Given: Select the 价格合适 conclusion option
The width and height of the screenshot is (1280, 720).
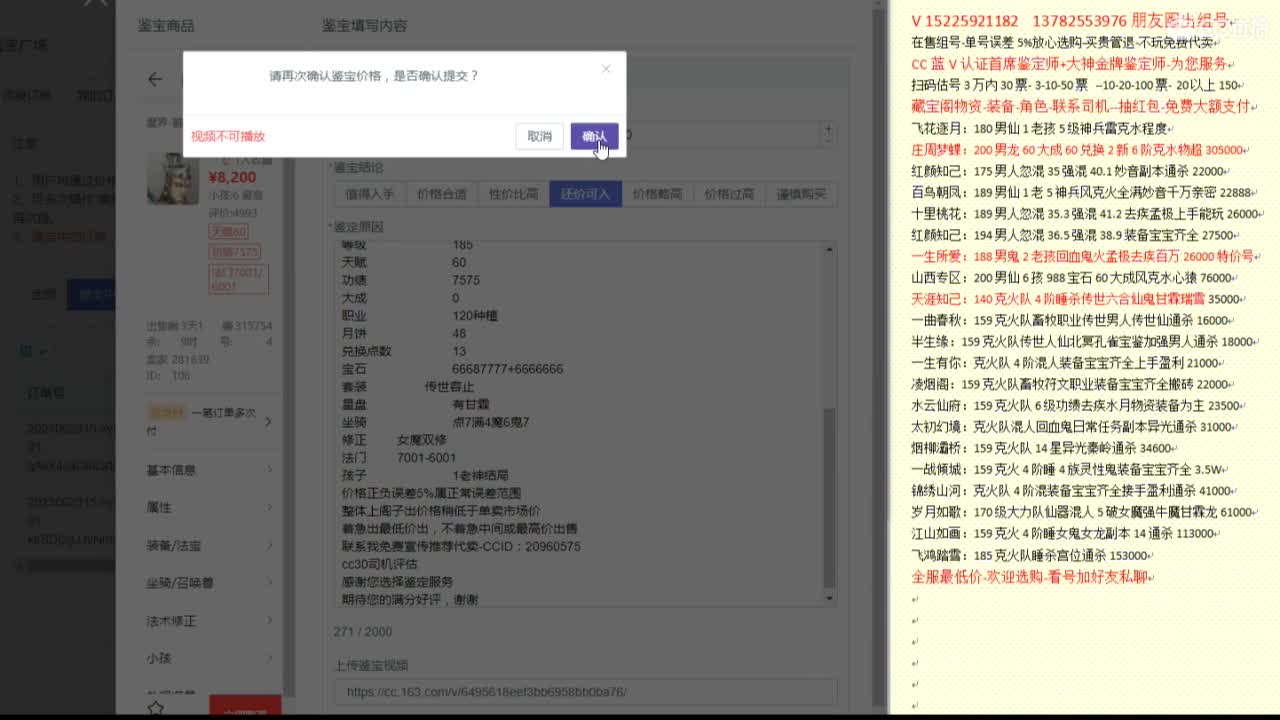Looking at the screenshot, I should 442,194.
